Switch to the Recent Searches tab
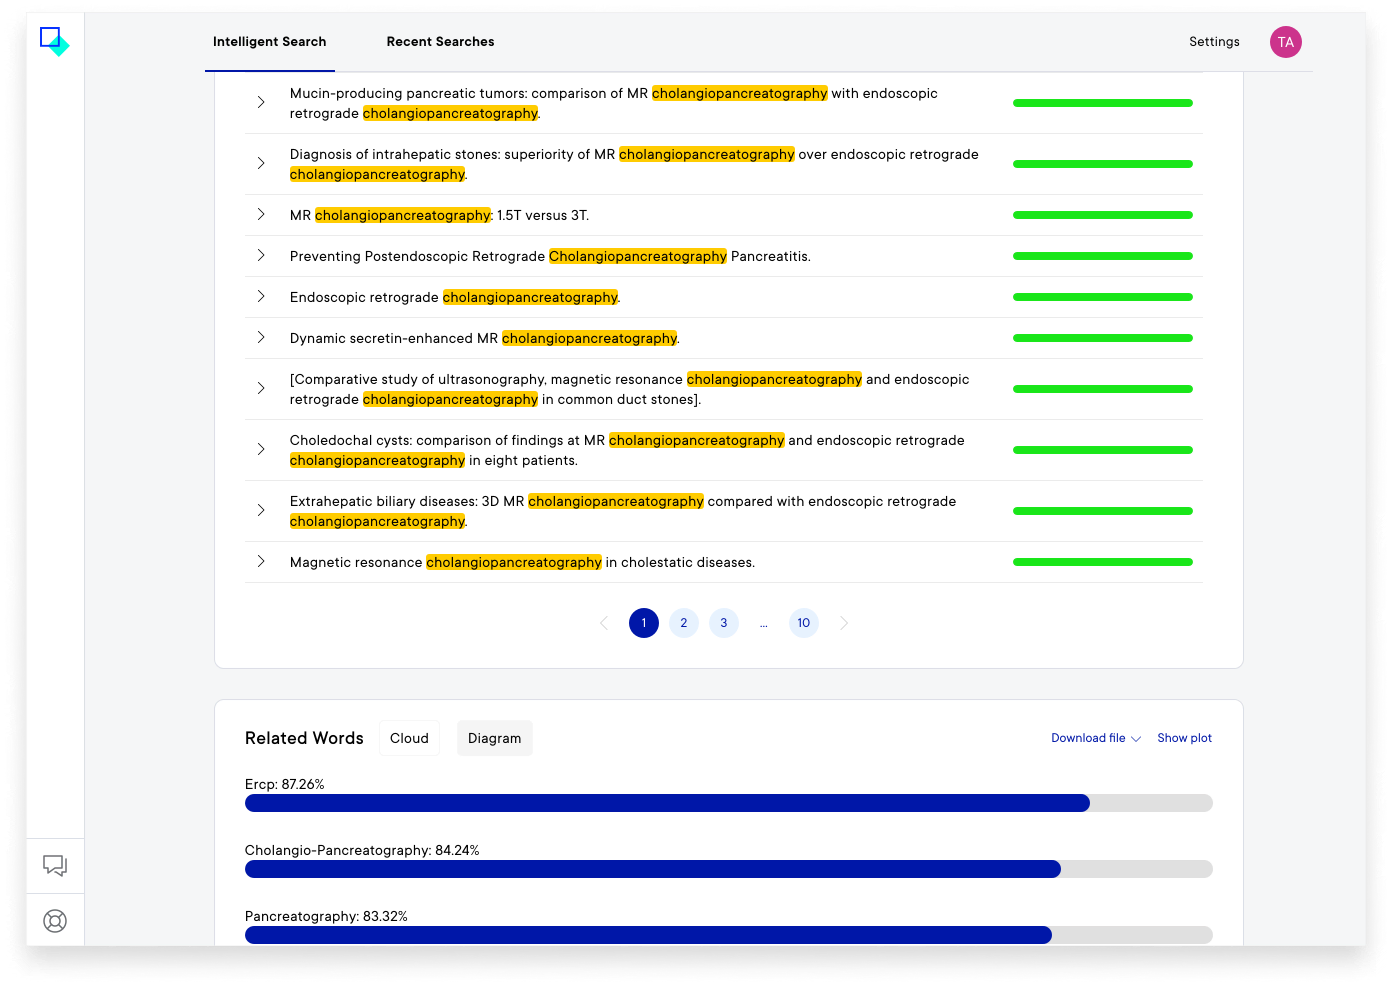The height and width of the screenshot is (986, 1392). pos(440,42)
